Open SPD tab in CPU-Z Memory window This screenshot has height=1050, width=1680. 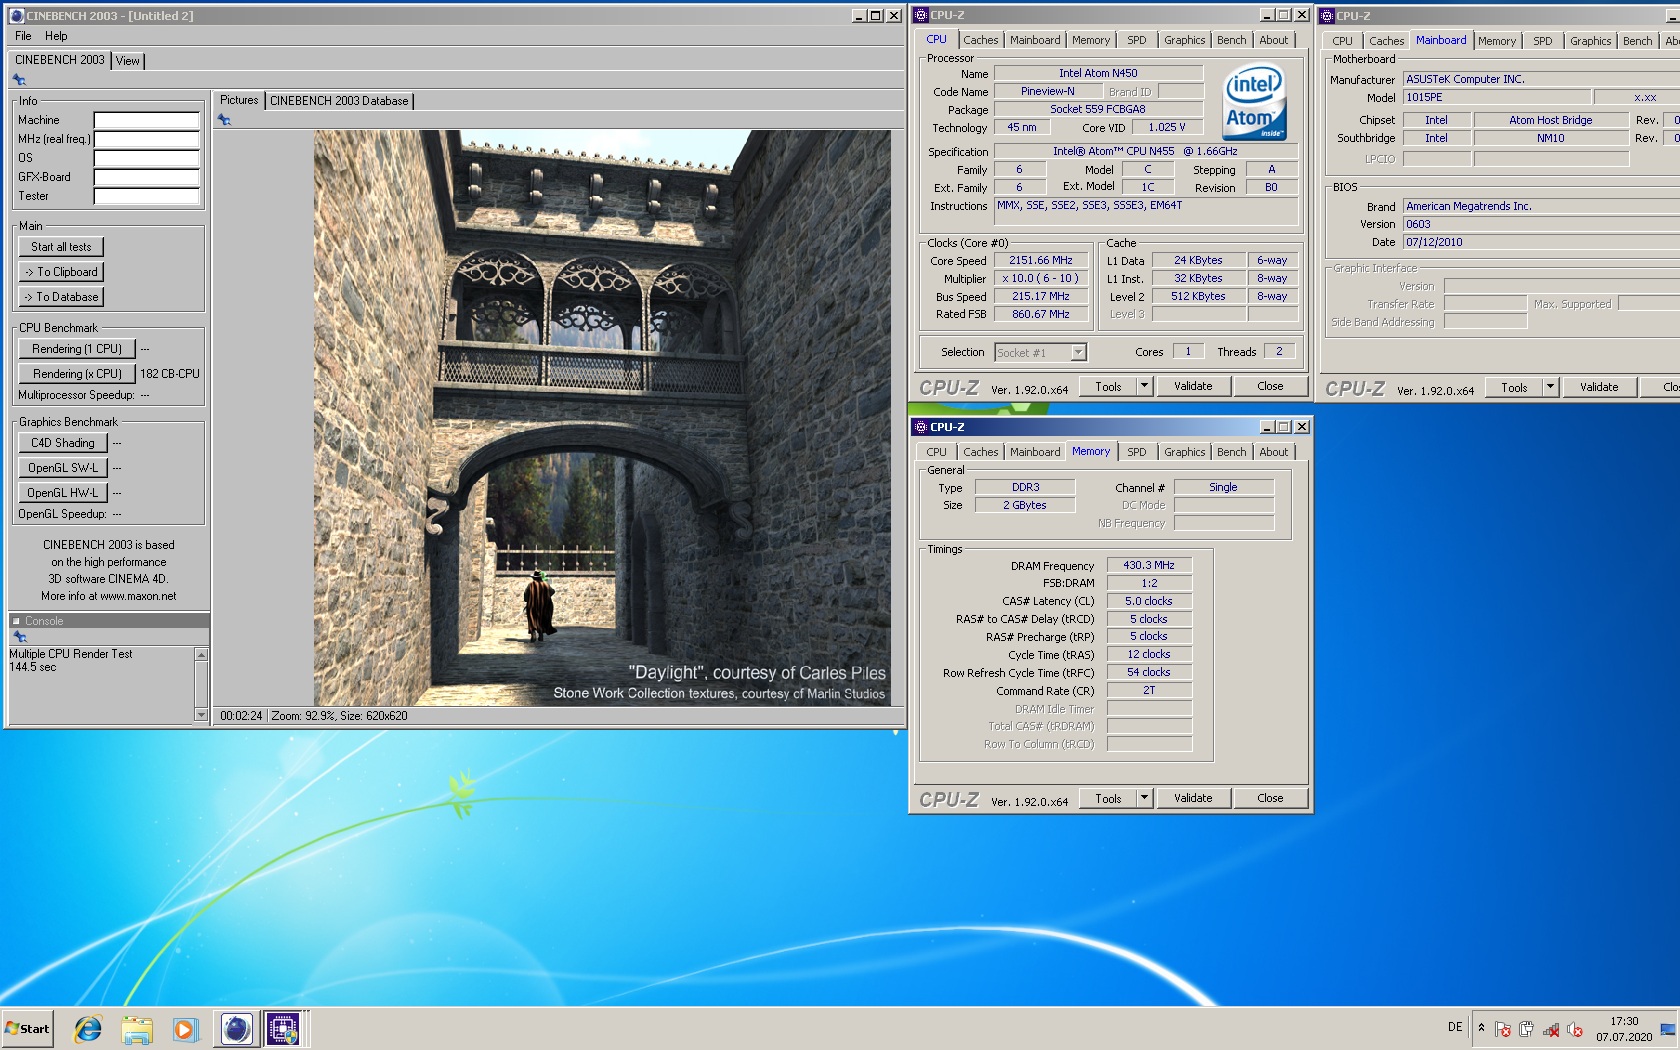coord(1137,452)
